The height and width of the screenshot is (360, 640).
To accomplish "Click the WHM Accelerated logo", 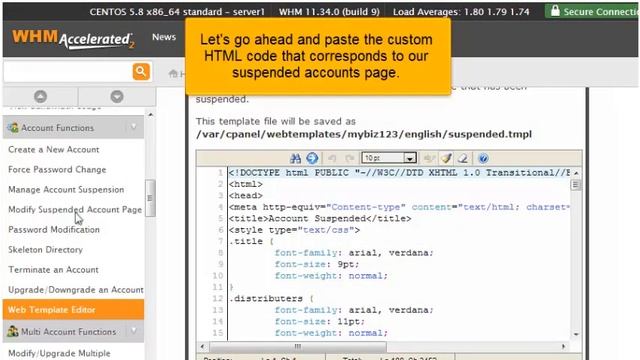I will (x=73, y=39).
